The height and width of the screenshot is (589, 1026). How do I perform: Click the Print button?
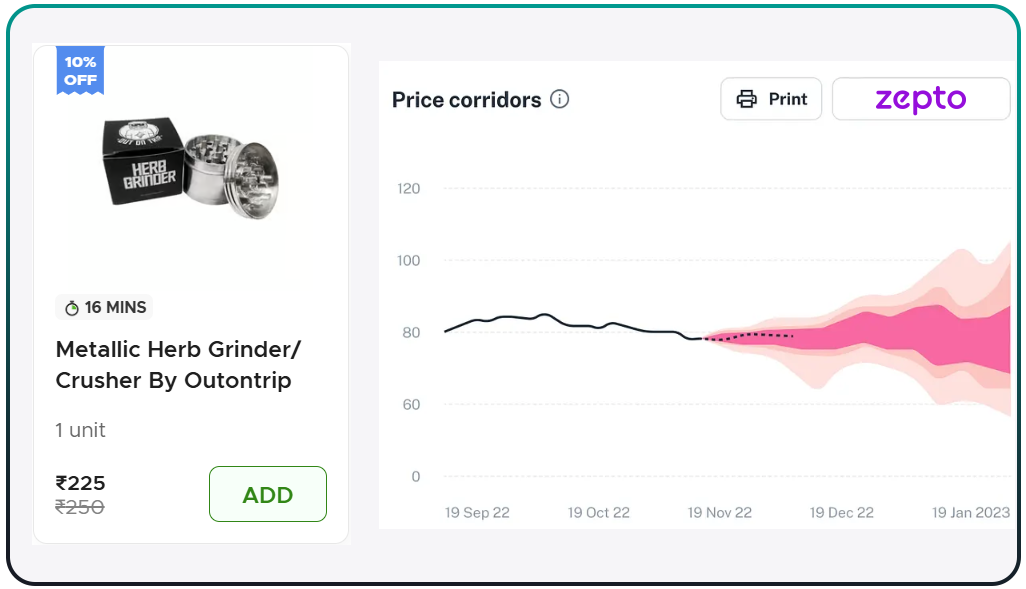(x=771, y=98)
